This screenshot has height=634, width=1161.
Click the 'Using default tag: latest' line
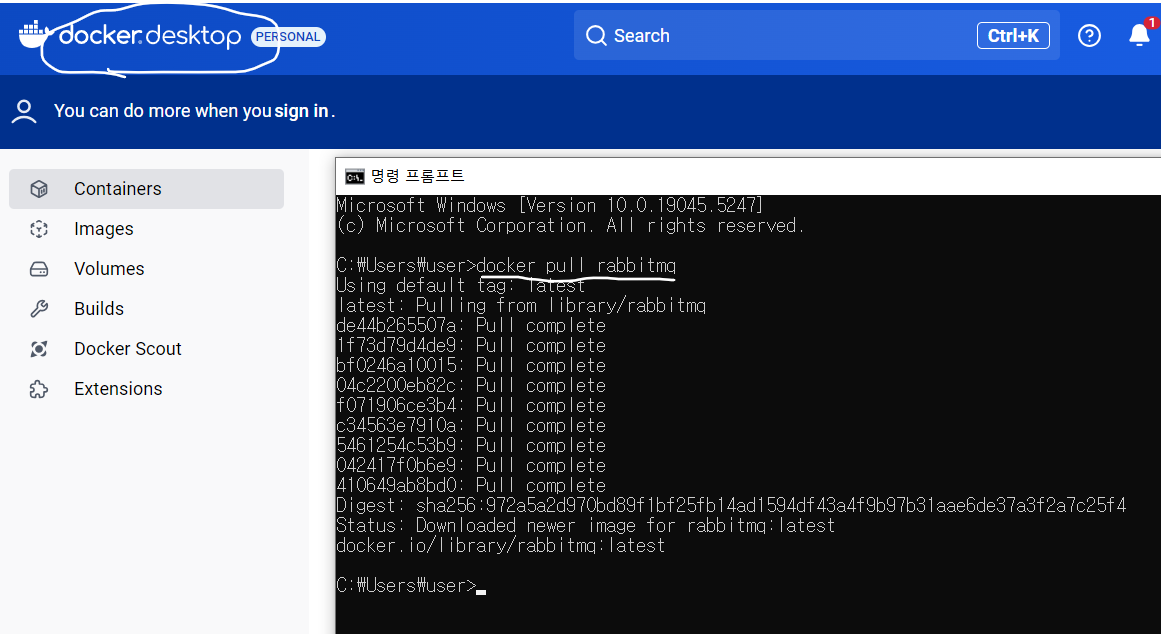[461, 285]
